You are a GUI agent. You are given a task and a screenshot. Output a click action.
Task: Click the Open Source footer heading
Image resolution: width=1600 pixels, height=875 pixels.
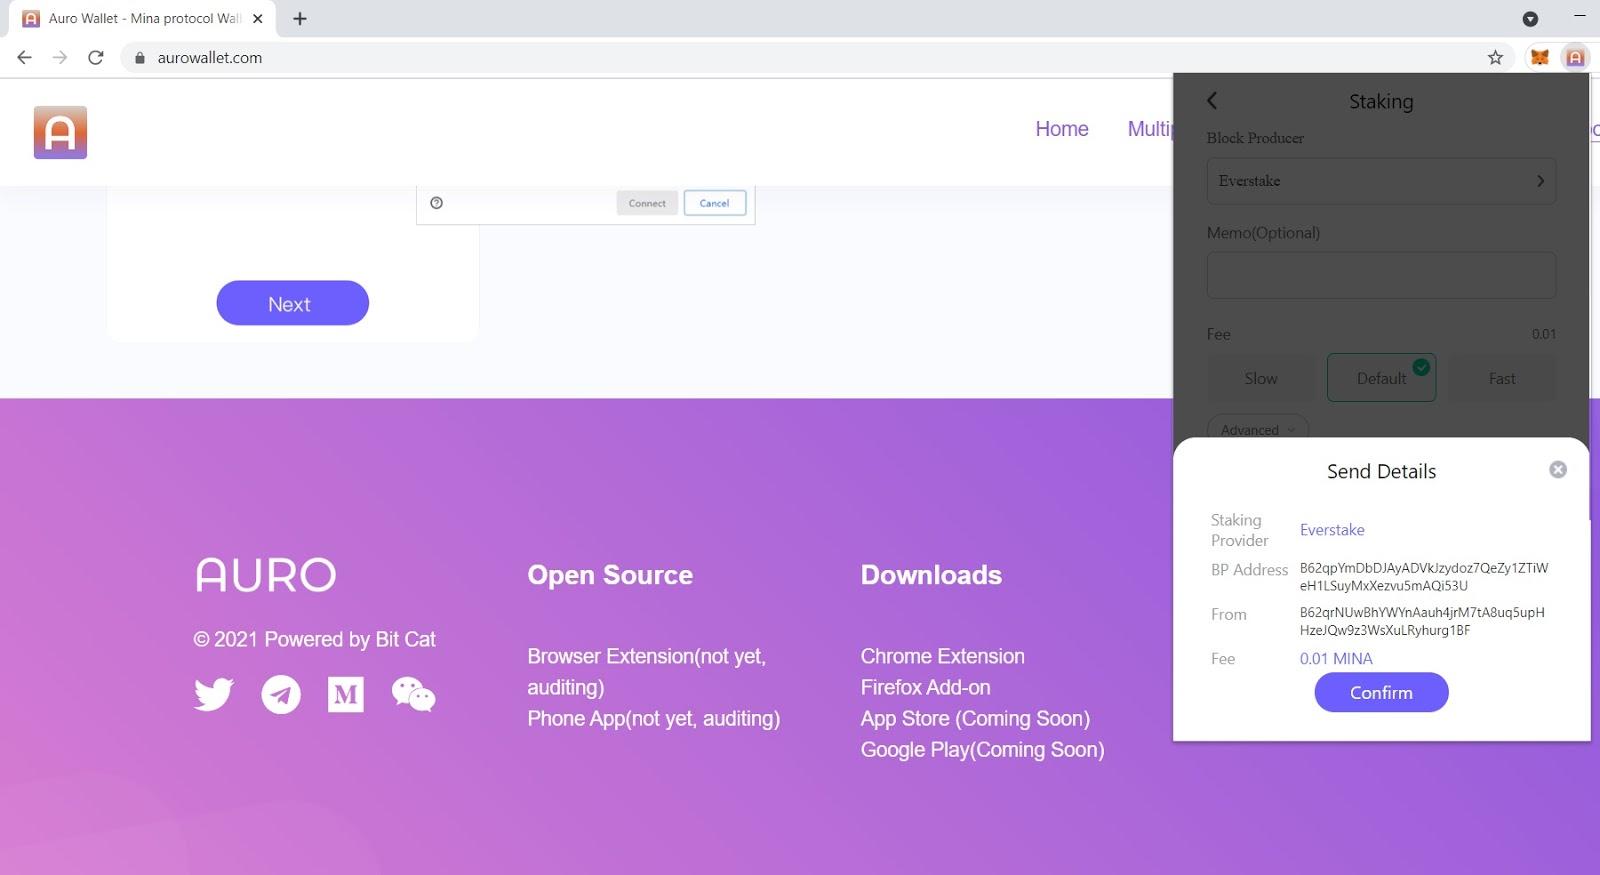(610, 575)
